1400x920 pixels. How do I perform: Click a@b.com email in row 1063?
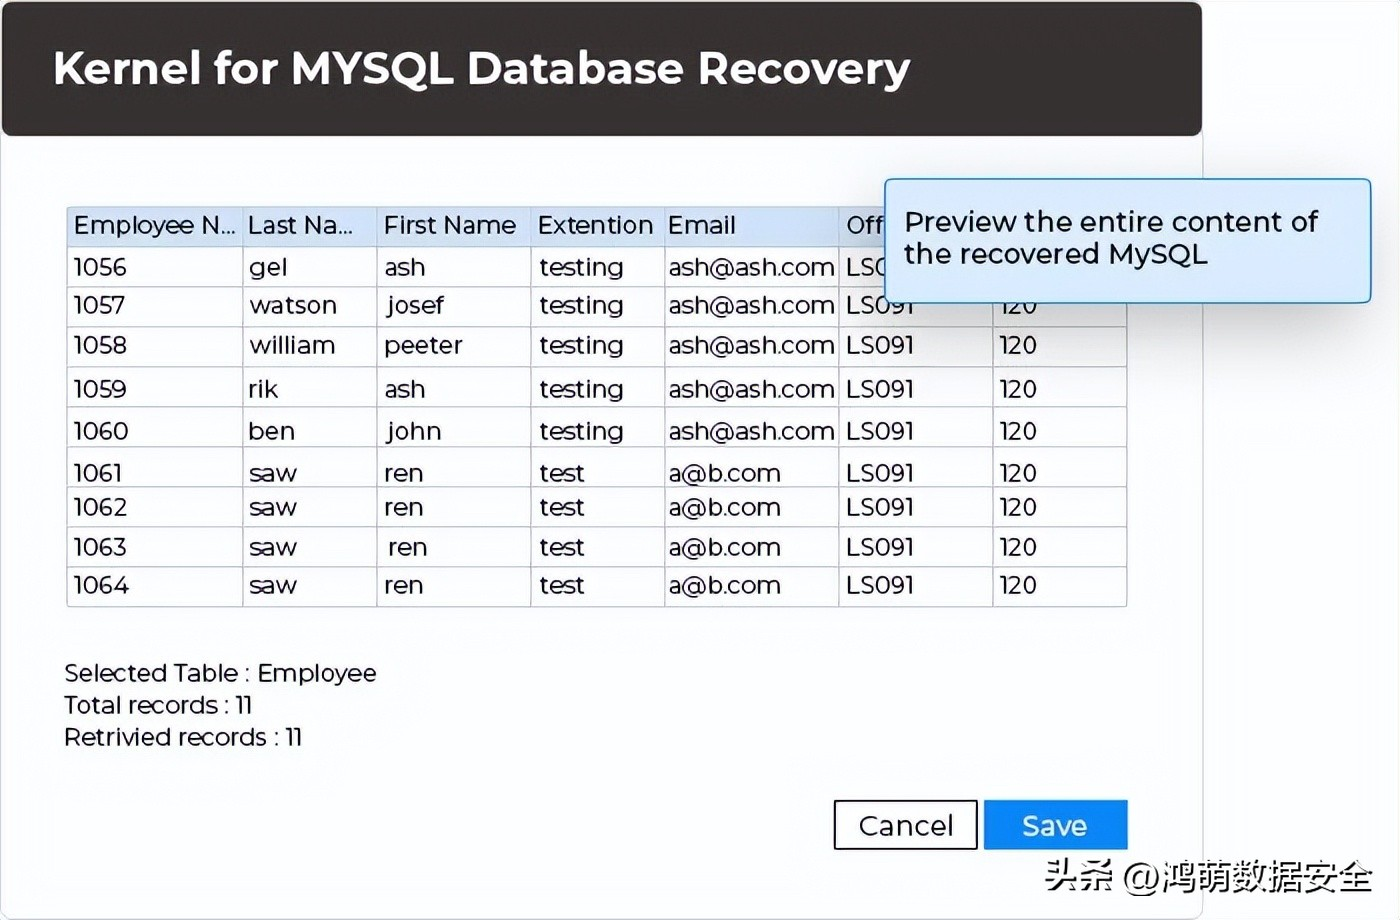(x=752, y=547)
